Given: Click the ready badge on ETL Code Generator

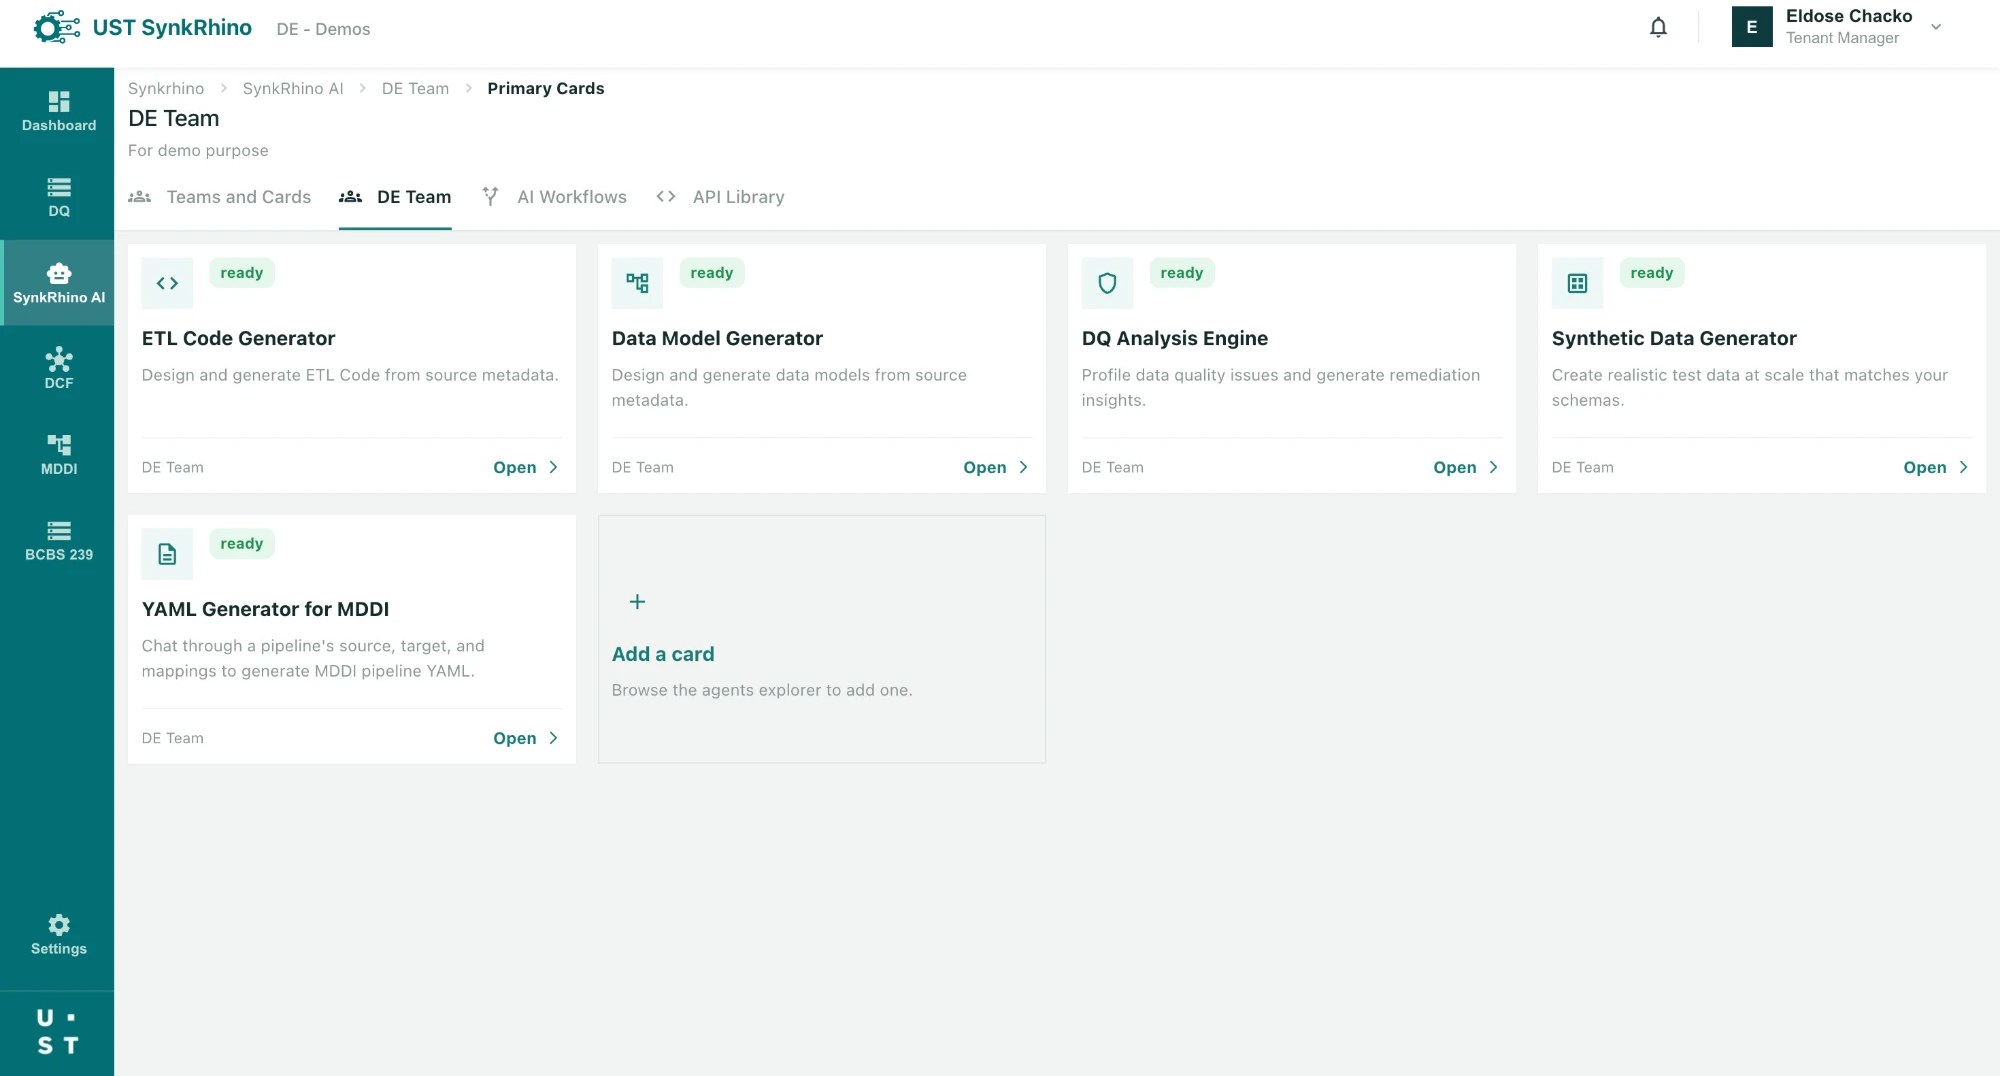Looking at the screenshot, I should tap(242, 273).
